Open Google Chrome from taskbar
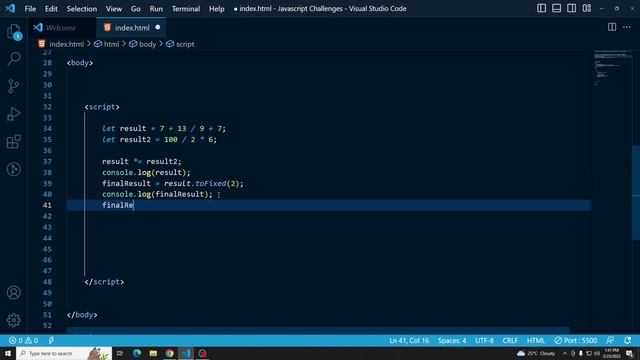The image size is (640, 360). 169,353
